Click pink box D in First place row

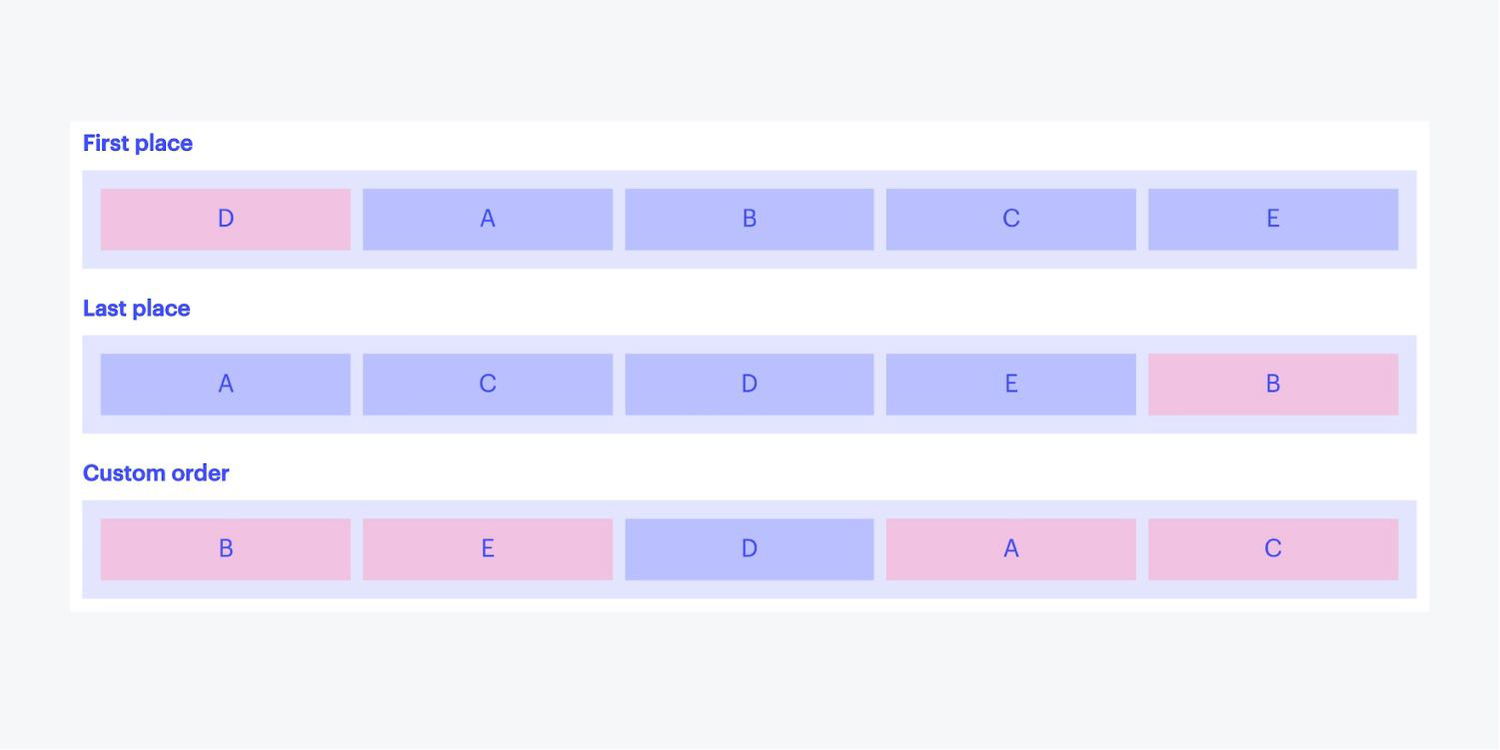pyautogui.click(x=225, y=219)
